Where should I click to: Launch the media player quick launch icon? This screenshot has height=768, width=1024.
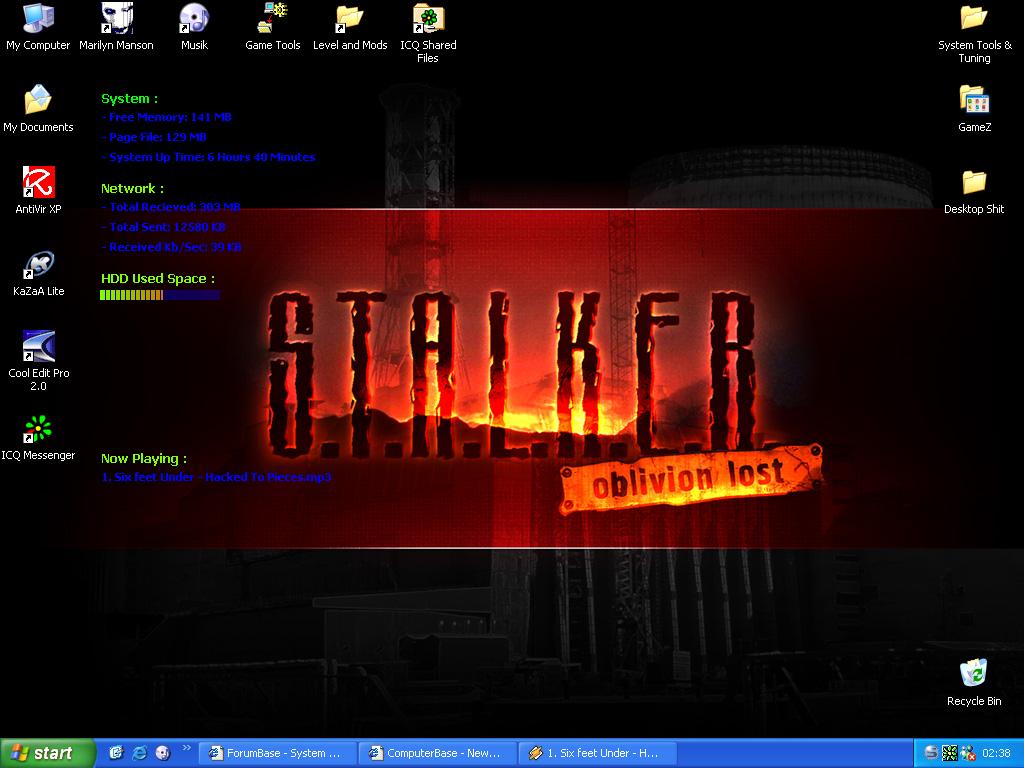click(163, 753)
